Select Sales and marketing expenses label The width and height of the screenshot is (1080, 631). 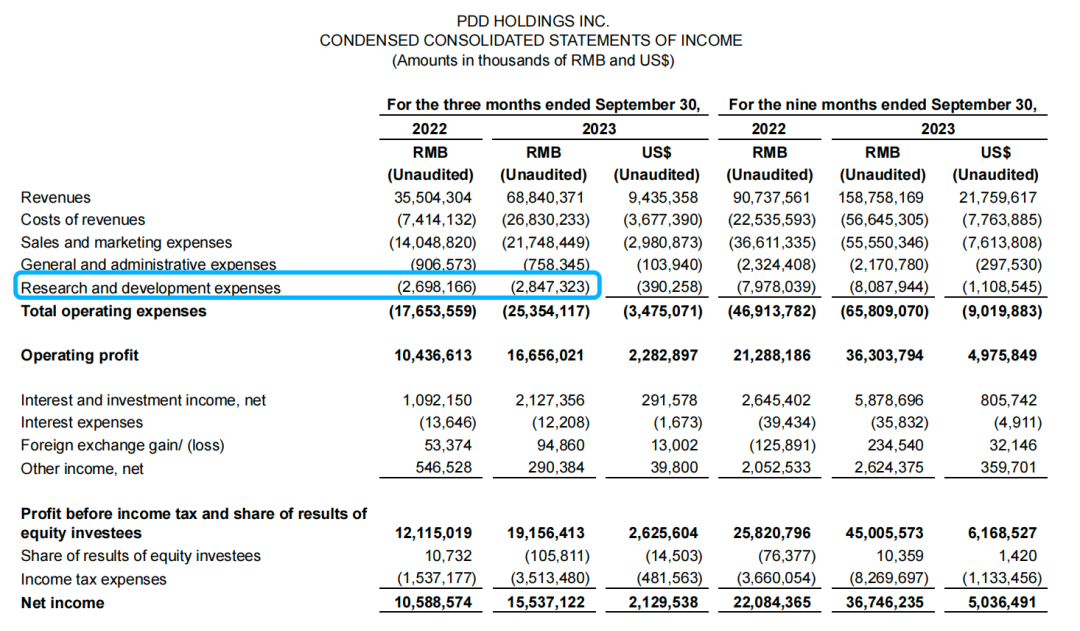pyautogui.click(x=127, y=242)
